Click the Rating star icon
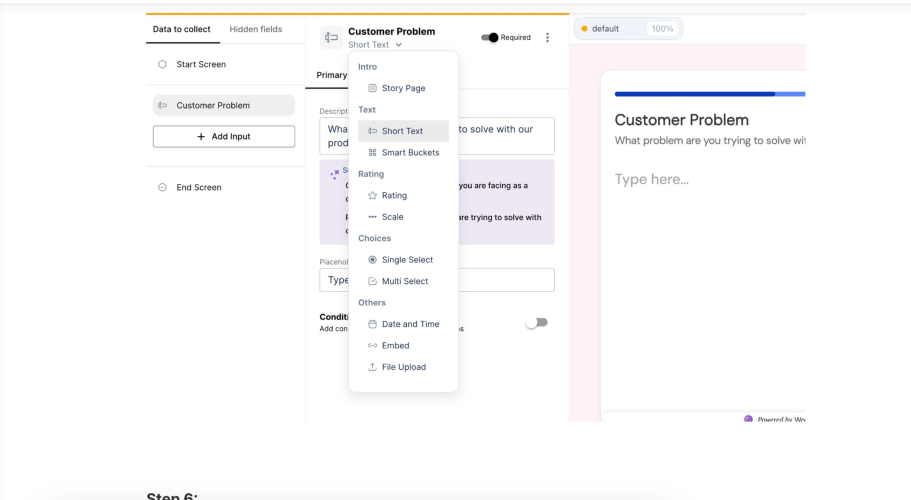 point(373,196)
